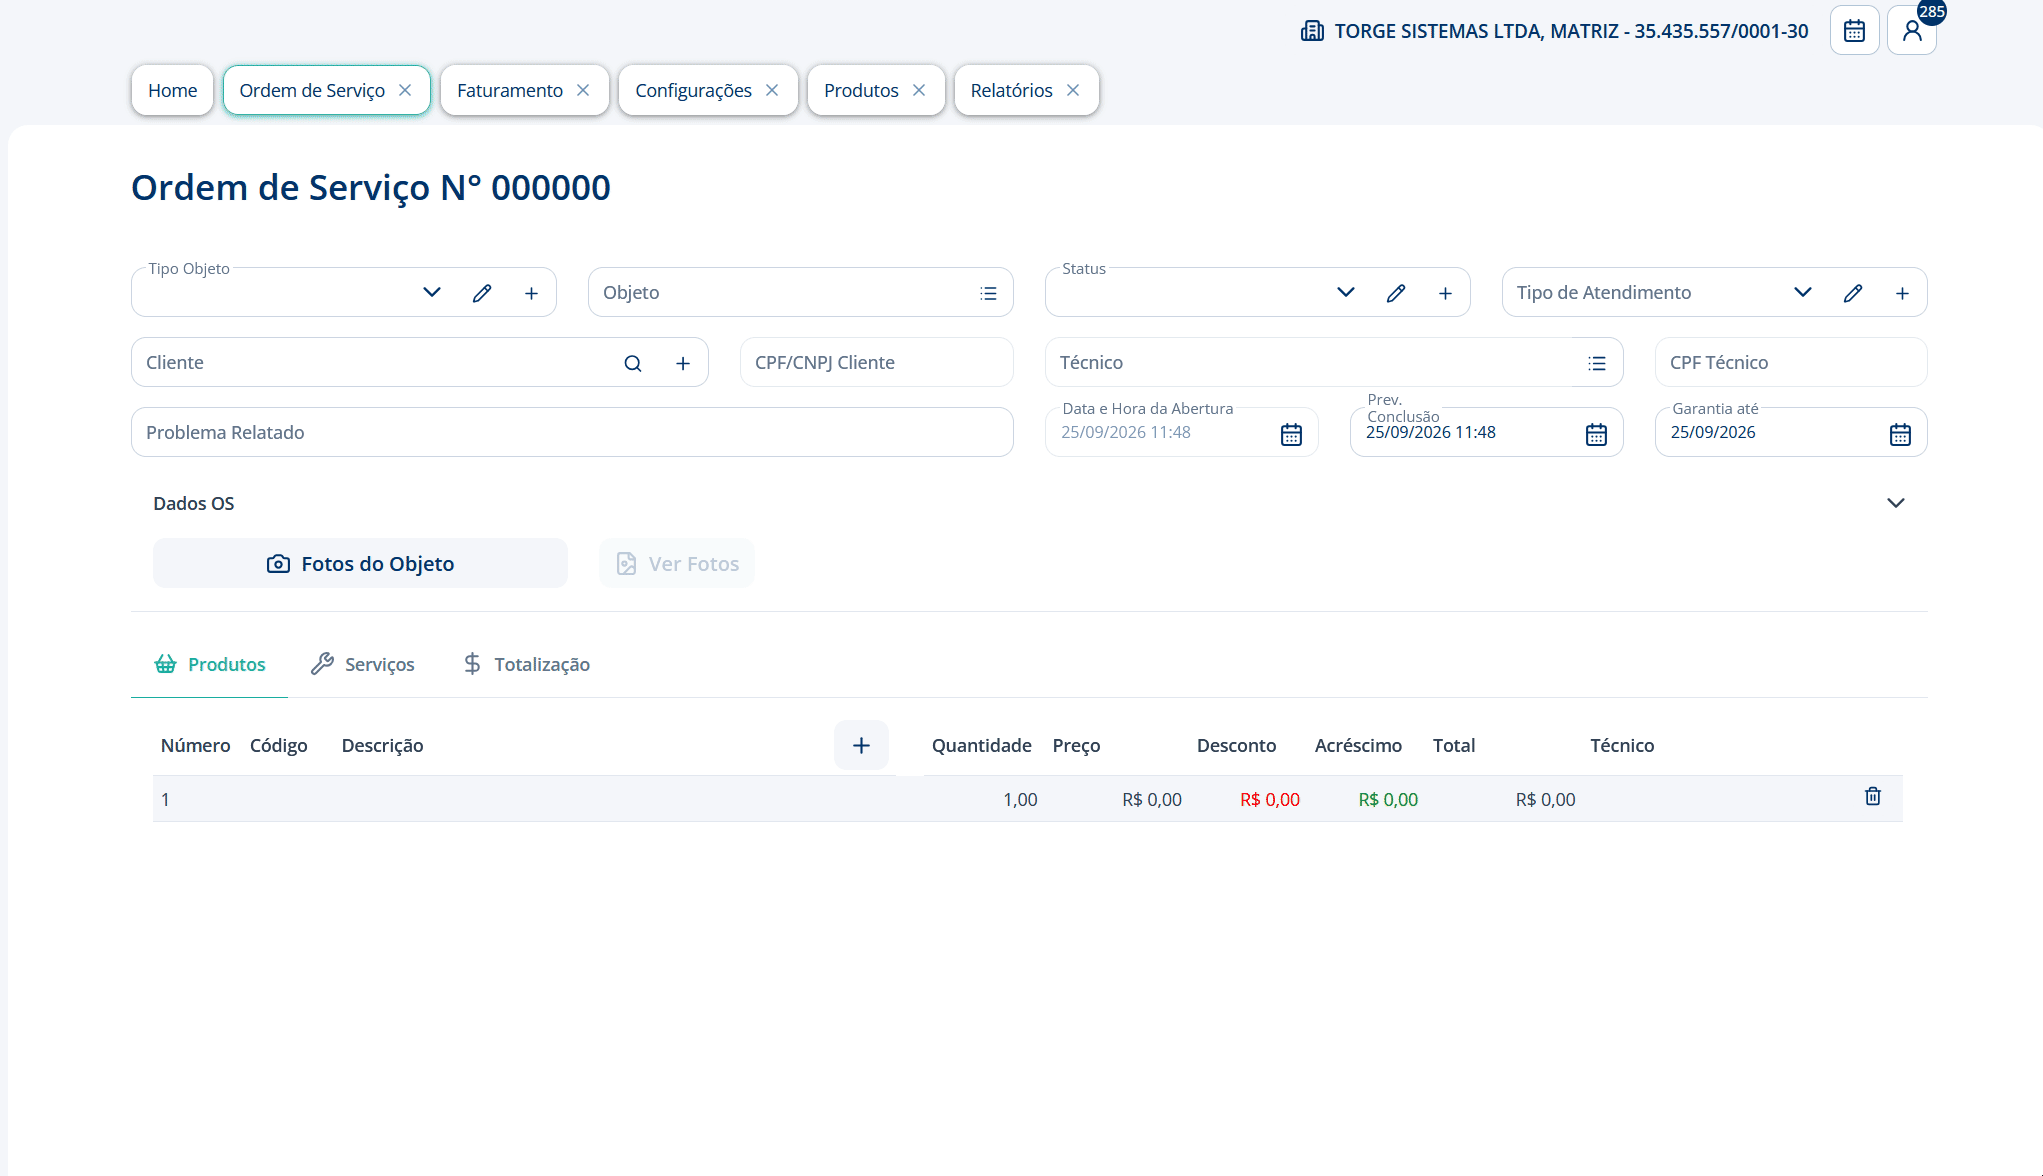
Task: Edit Status with the pencil icon
Action: [1396, 293]
